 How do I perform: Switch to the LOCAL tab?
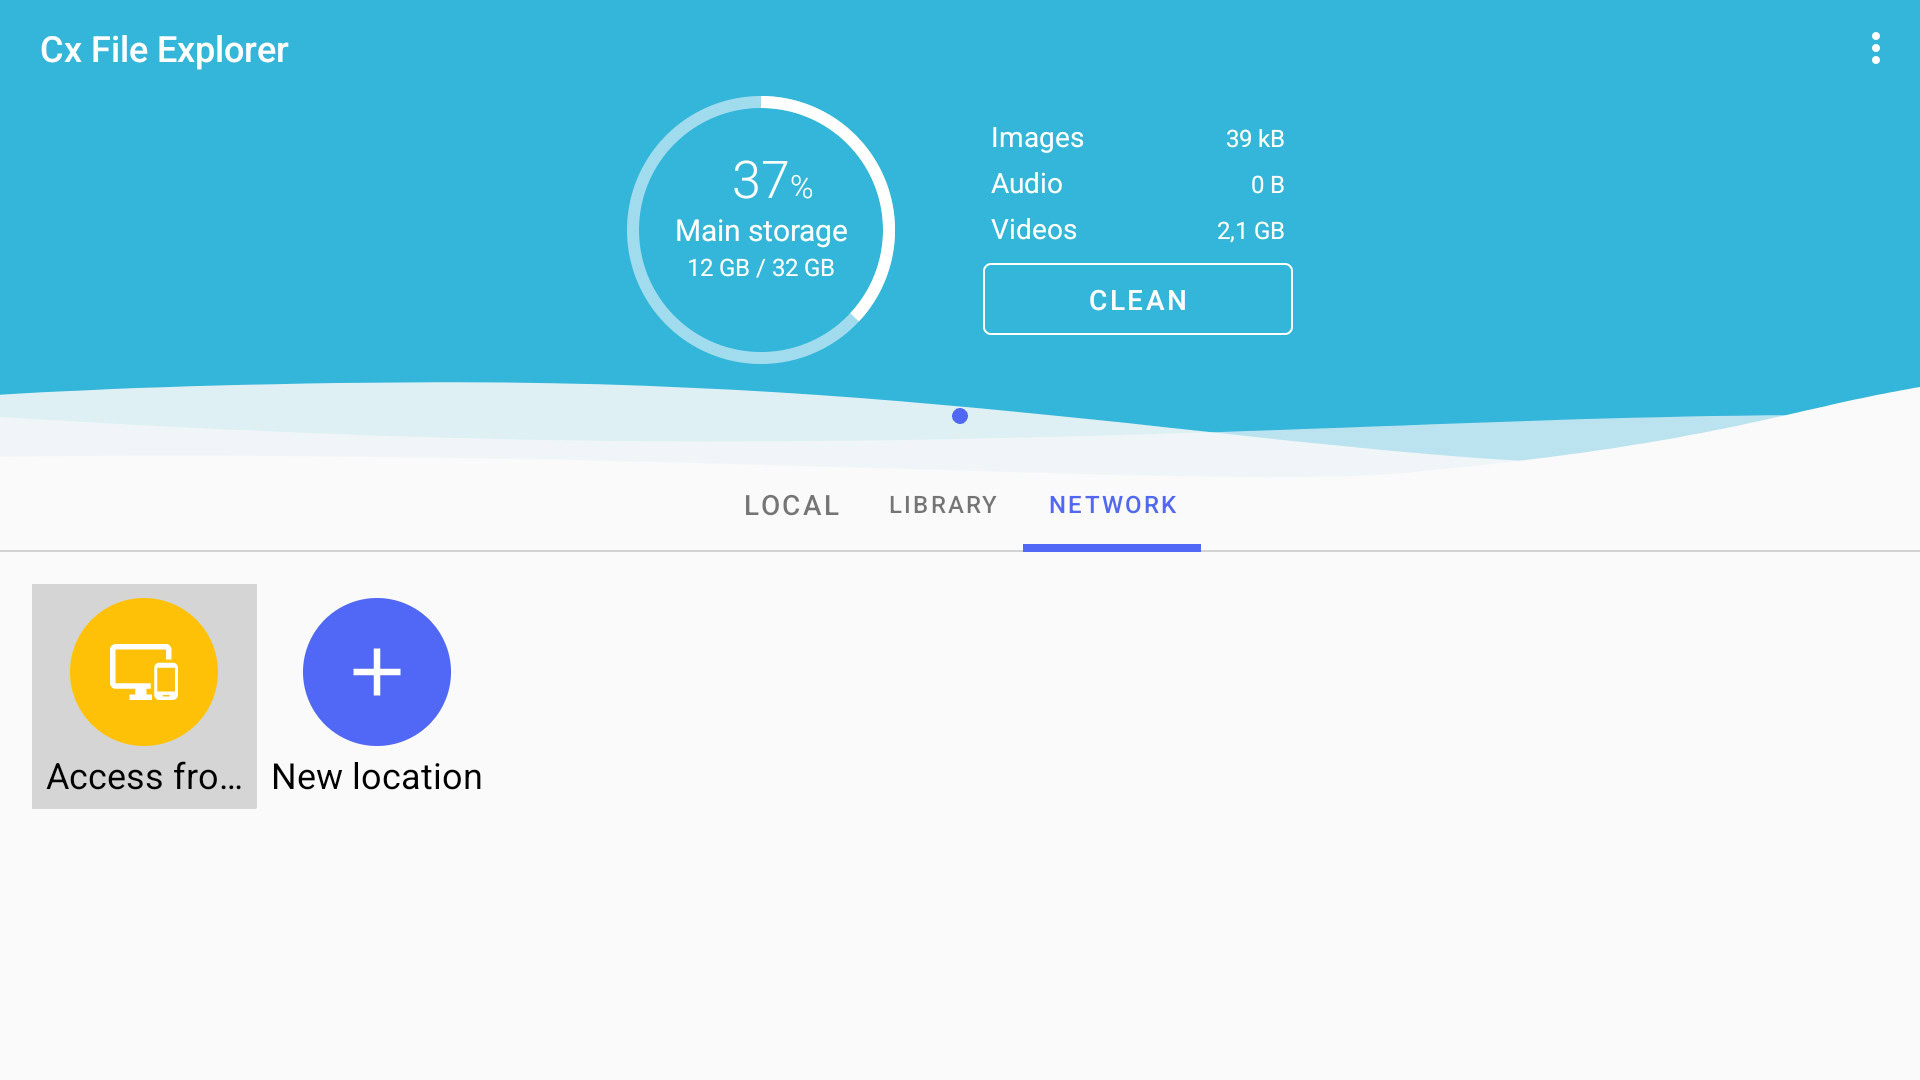(792, 505)
